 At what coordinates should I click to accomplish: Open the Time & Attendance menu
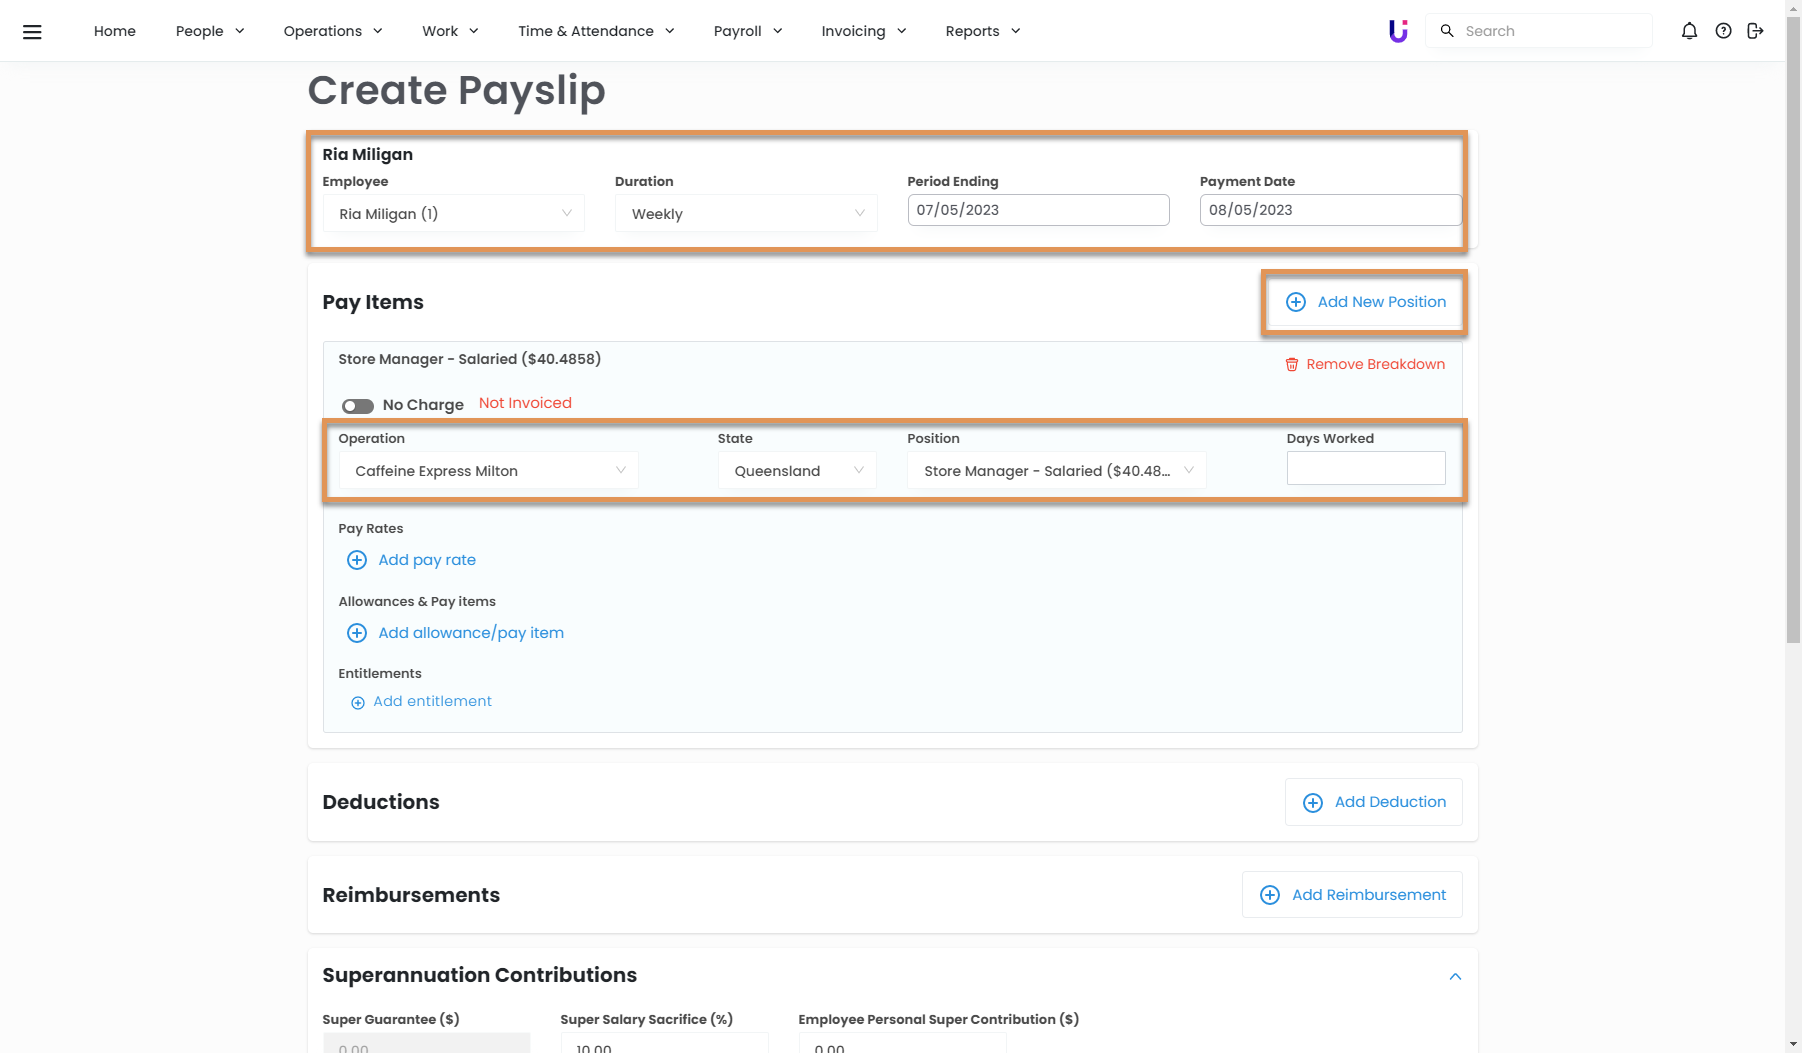[596, 31]
